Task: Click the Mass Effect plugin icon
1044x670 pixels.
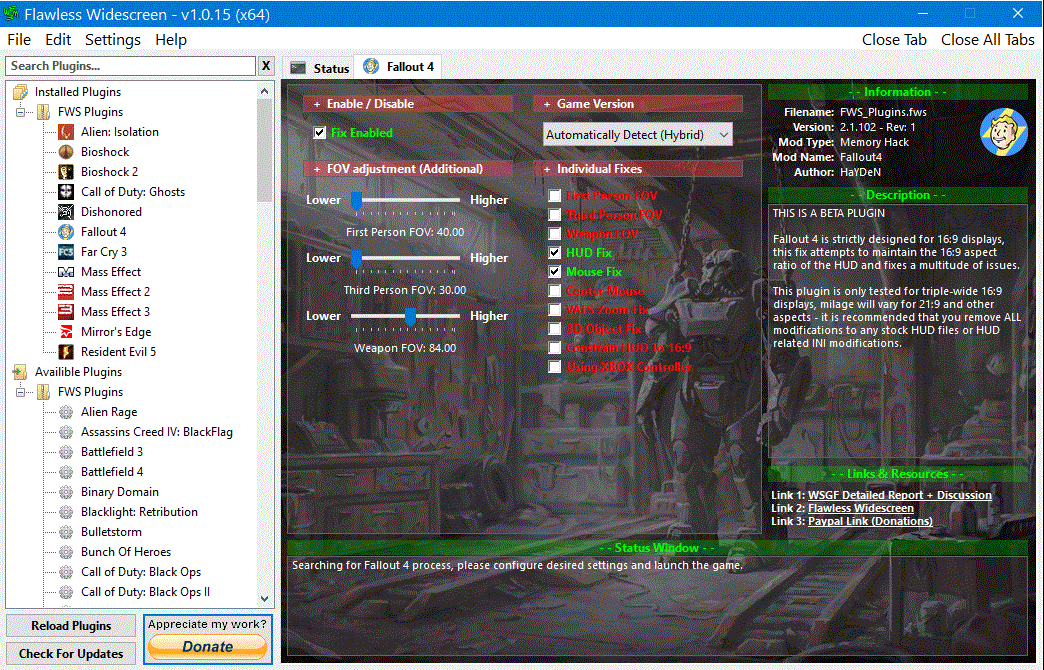Action: point(66,272)
